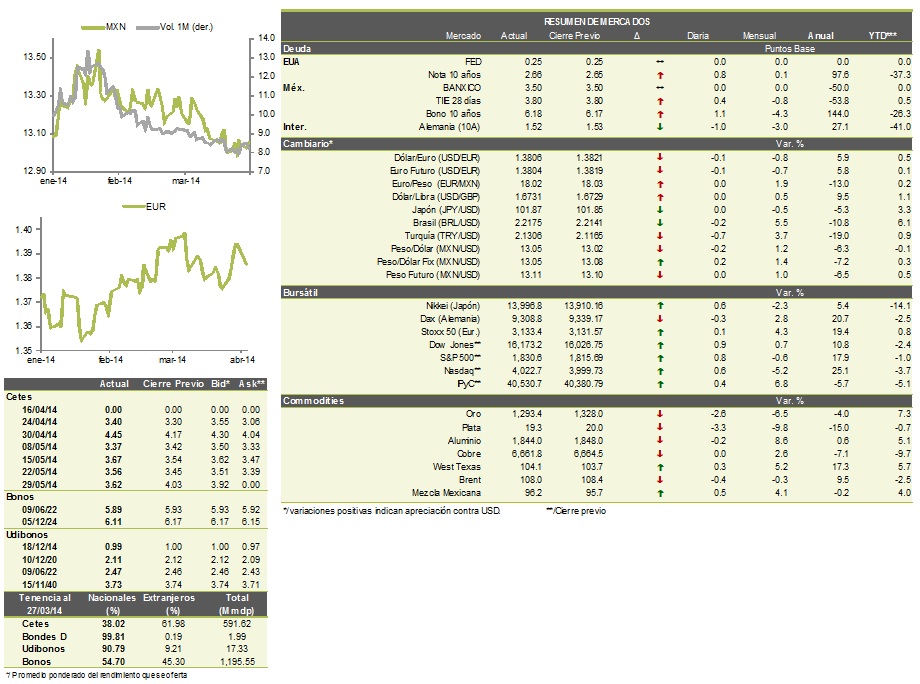Select the Bursátil section header
The width and height of the screenshot is (920, 684).
pos(597,292)
